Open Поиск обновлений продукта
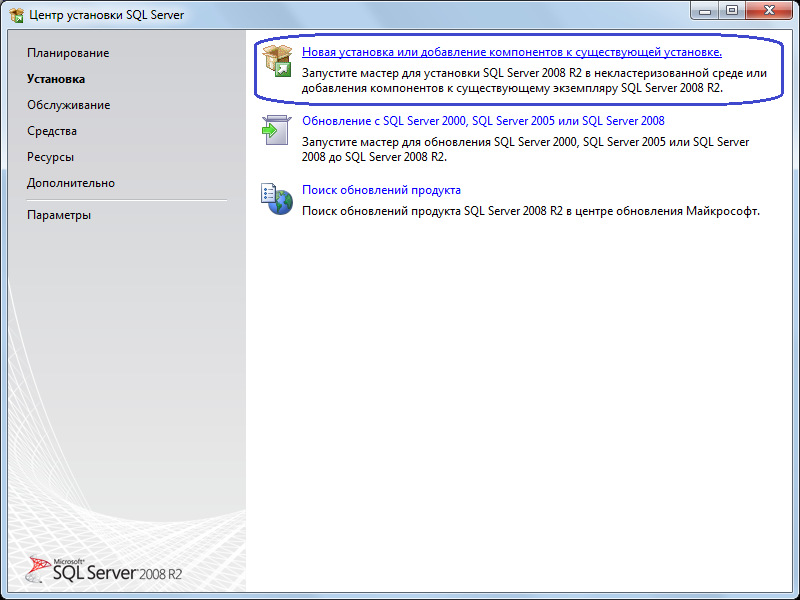The width and height of the screenshot is (800, 600). [382, 189]
